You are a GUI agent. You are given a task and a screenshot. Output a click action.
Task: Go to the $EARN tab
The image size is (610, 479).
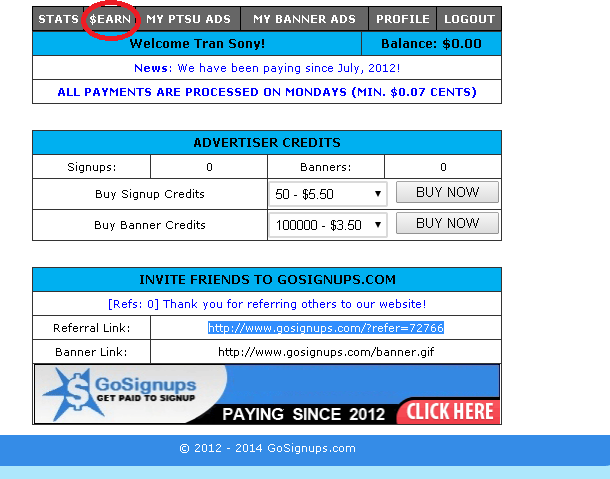[110, 19]
